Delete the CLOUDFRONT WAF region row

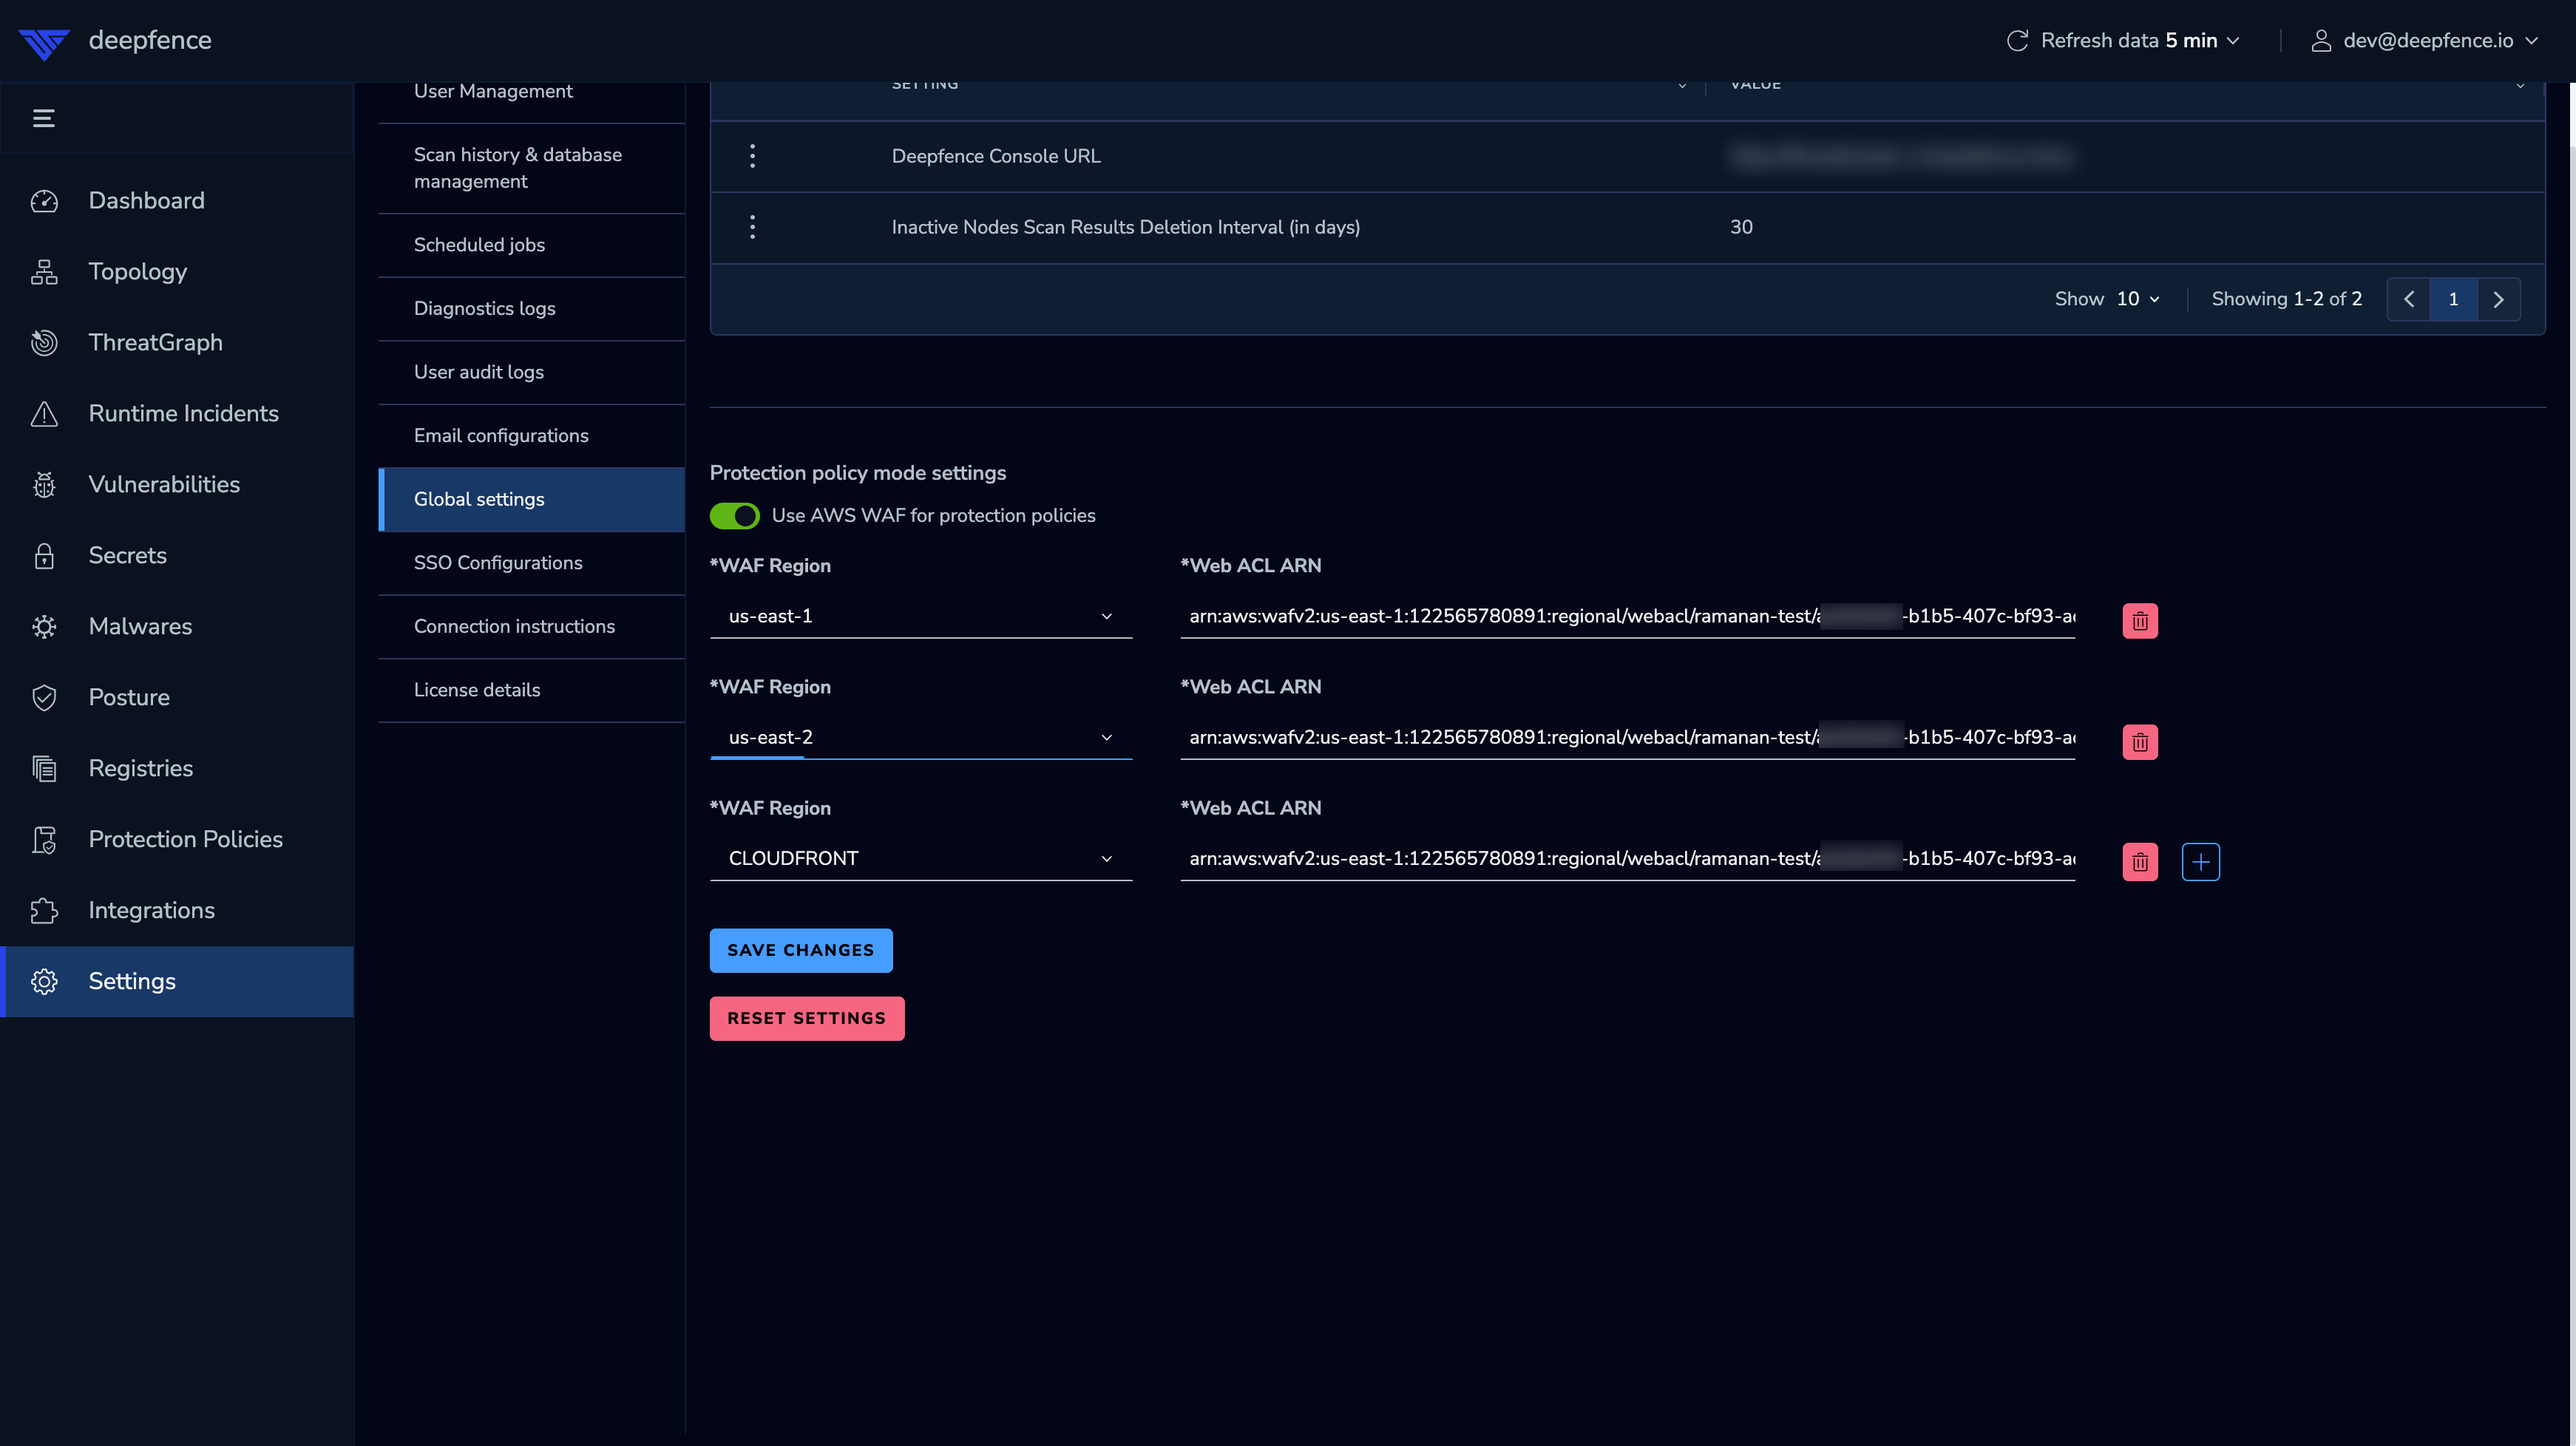click(2139, 862)
